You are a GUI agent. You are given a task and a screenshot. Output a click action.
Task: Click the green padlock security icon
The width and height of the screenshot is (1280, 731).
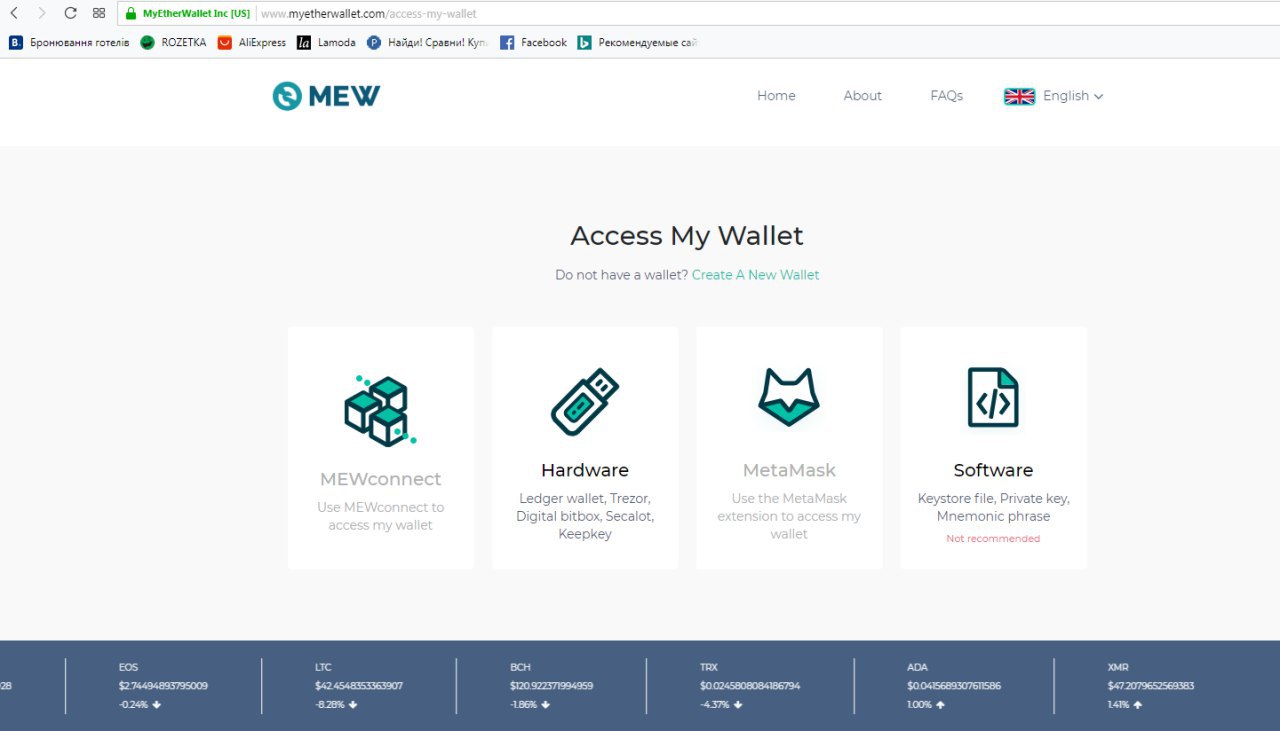(130, 14)
